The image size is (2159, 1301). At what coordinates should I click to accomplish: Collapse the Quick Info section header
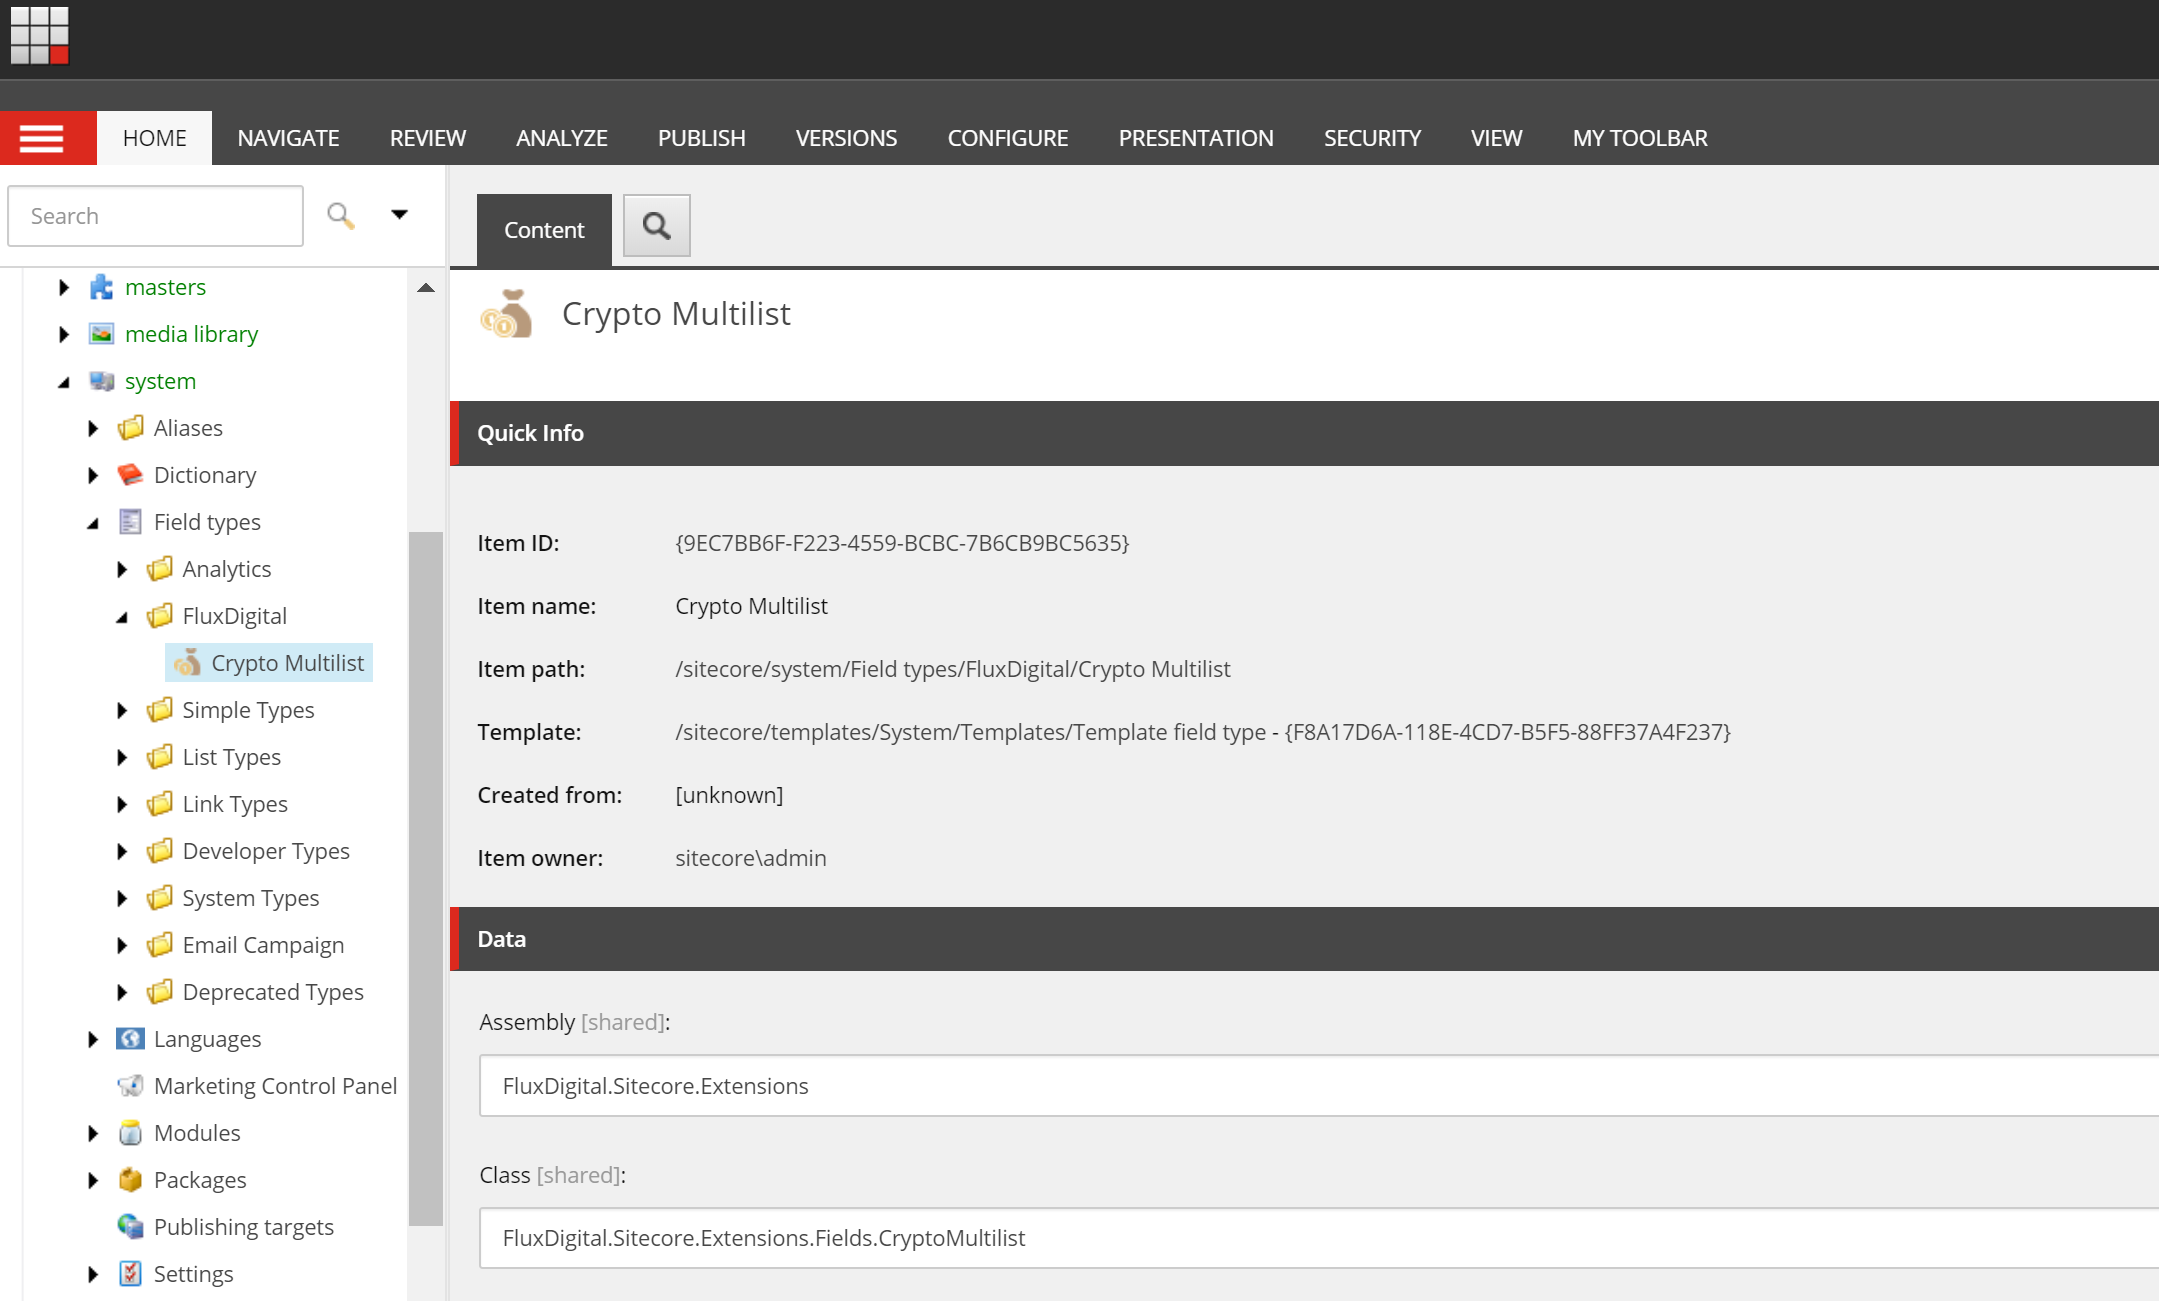[1304, 433]
